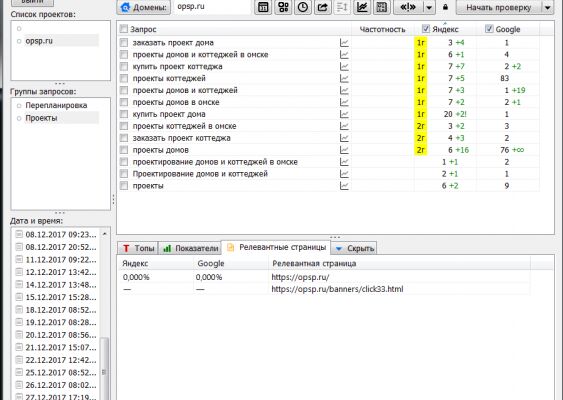This screenshot has height=400, width=563.
Task: Click the export/share arrow icon
Action: pyautogui.click(x=322, y=7)
